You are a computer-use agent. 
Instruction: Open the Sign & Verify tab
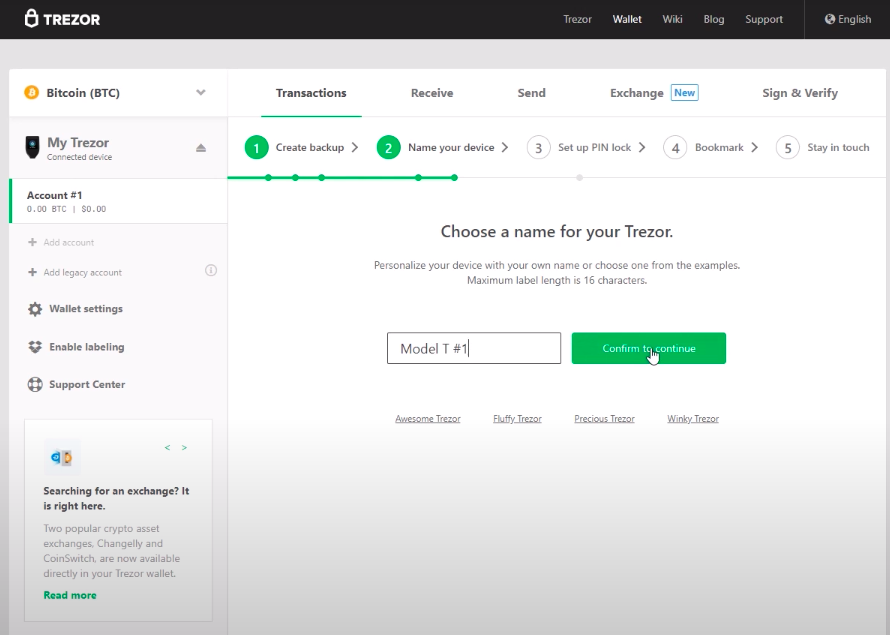coord(800,93)
